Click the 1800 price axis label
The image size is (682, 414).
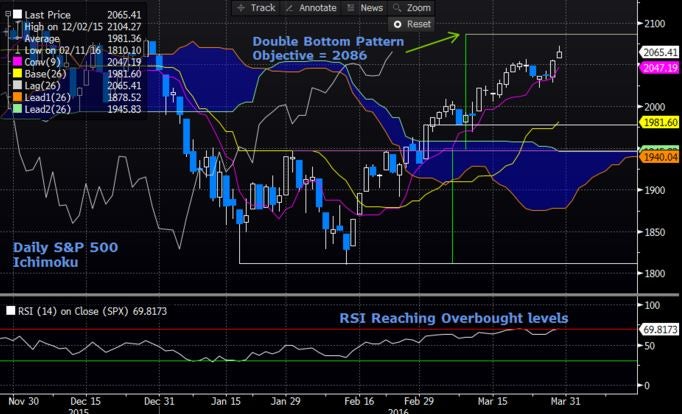pyautogui.click(x=654, y=274)
